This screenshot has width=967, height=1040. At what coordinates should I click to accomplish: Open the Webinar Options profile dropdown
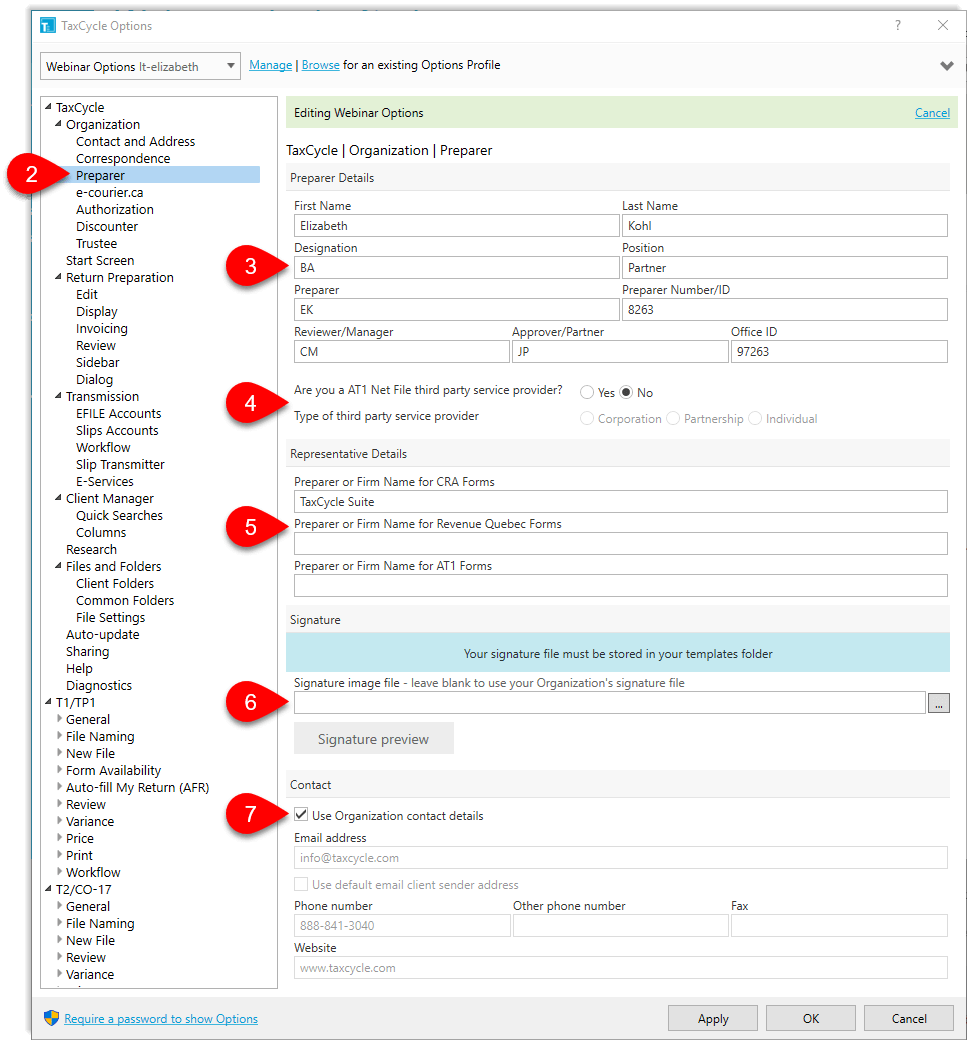coord(140,66)
